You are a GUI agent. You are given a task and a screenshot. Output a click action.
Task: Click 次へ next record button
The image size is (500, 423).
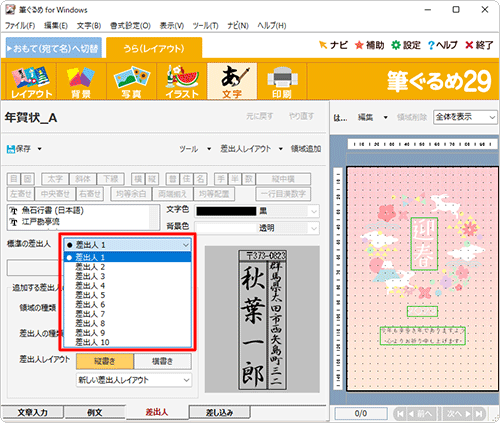click(459, 414)
